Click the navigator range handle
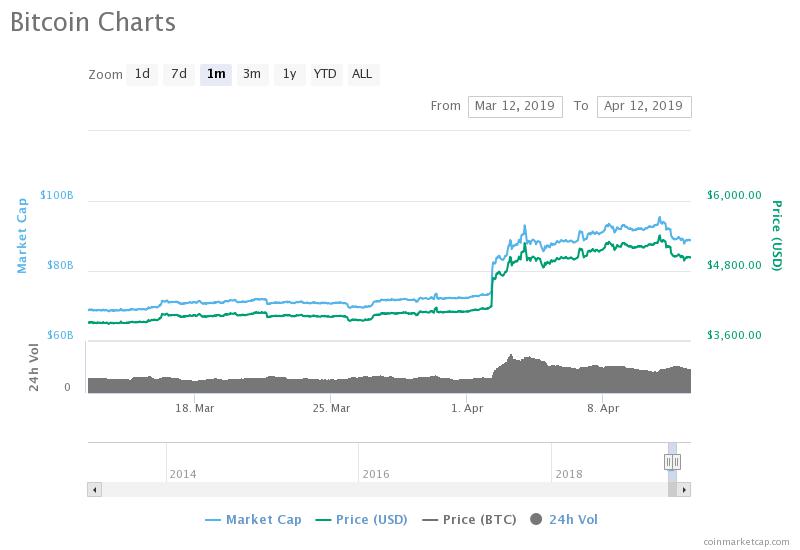Screen dimensions: 800x550 pos(672,461)
